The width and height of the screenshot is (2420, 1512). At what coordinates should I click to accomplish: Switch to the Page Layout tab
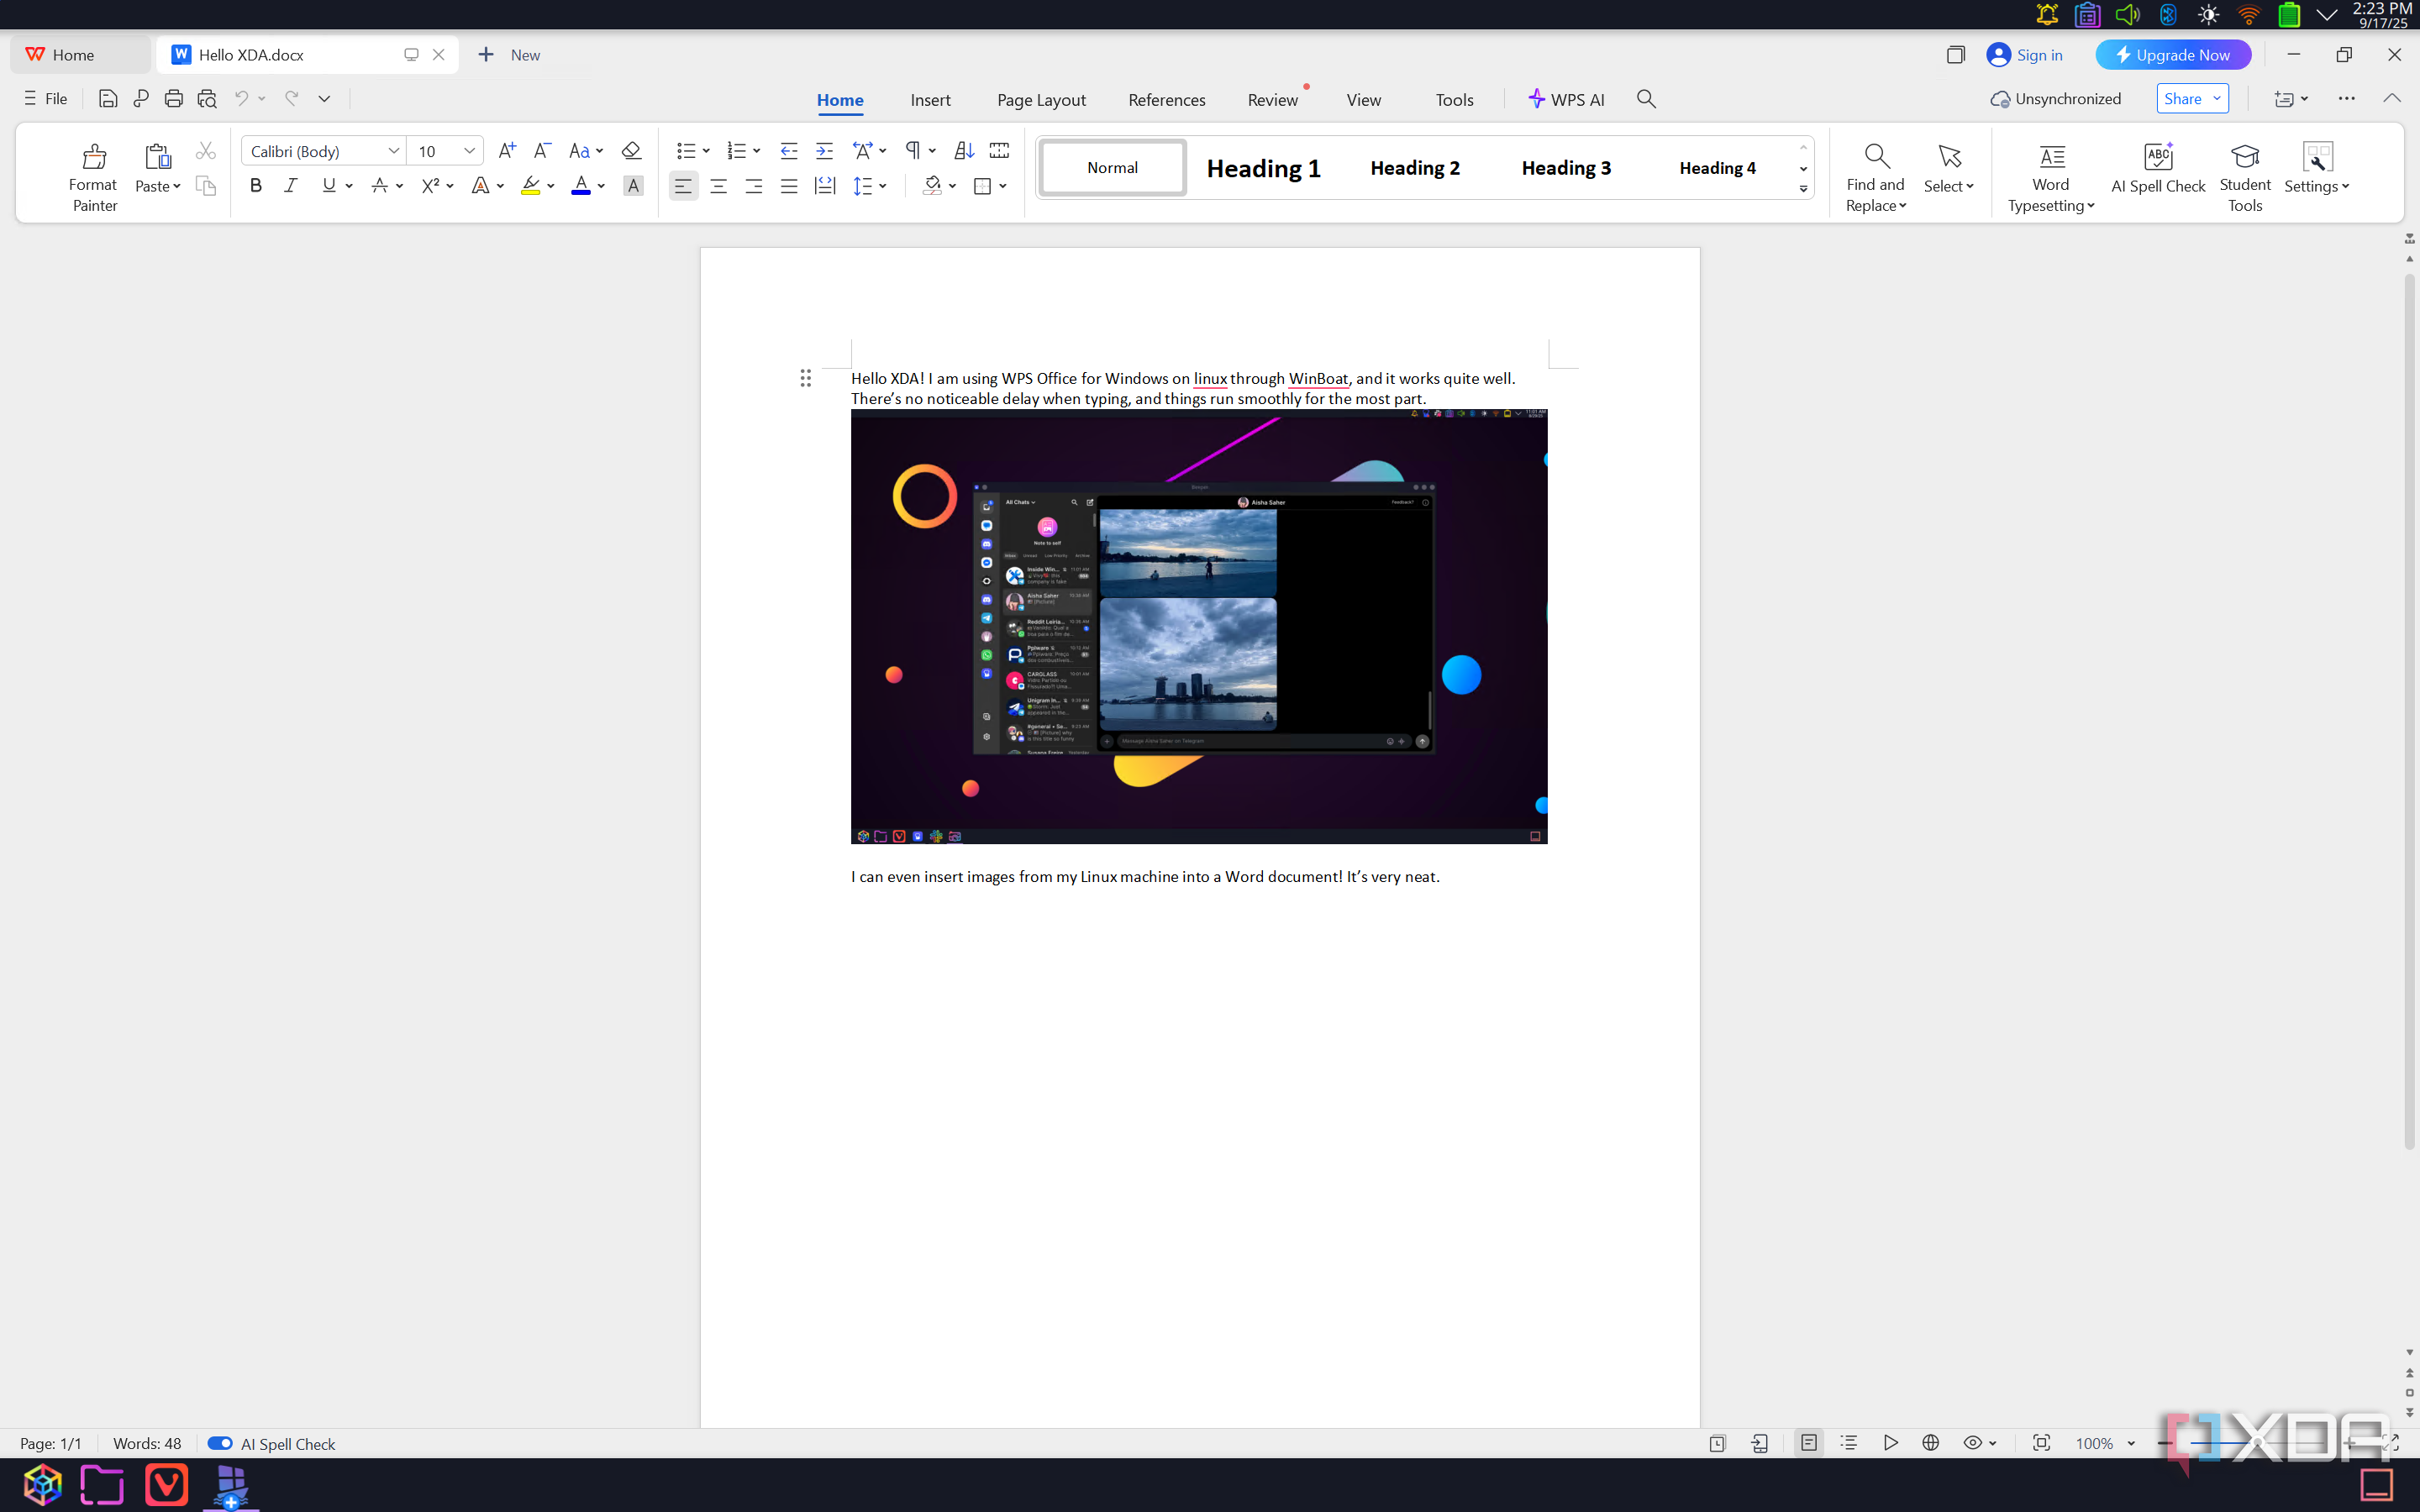(x=1041, y=100)
